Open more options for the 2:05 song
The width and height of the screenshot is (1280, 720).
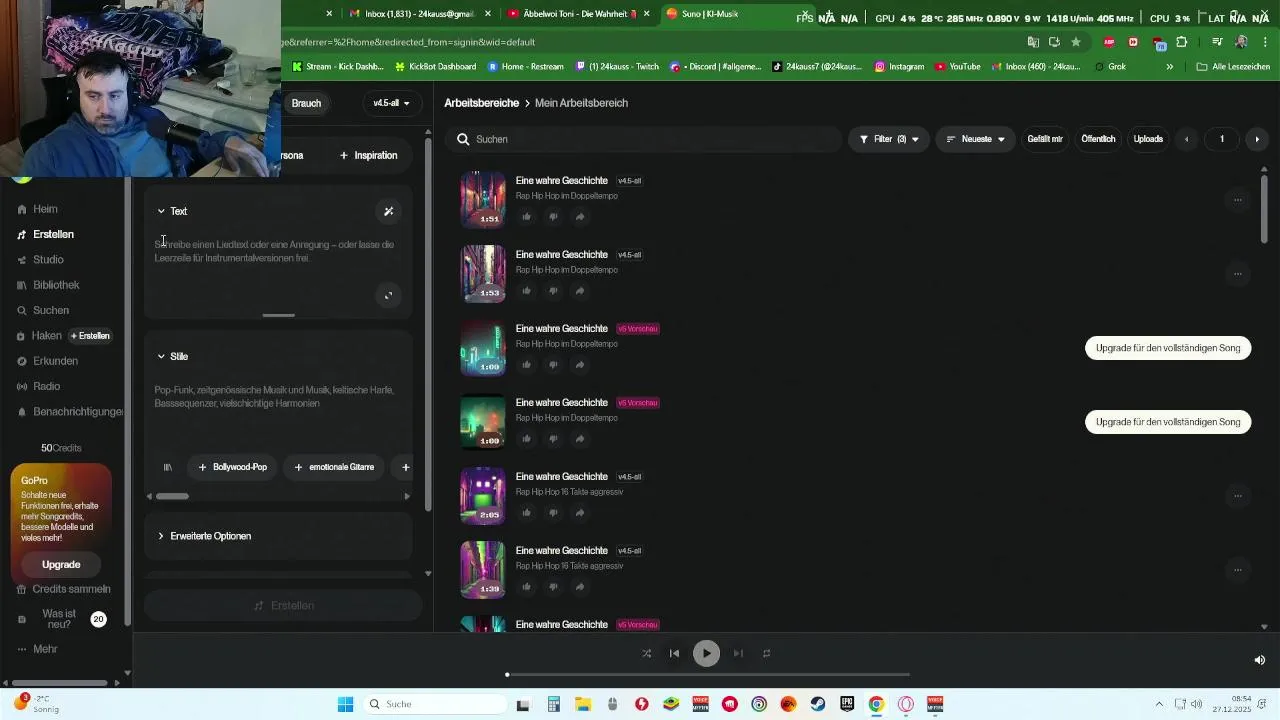tap(1237, 496)
